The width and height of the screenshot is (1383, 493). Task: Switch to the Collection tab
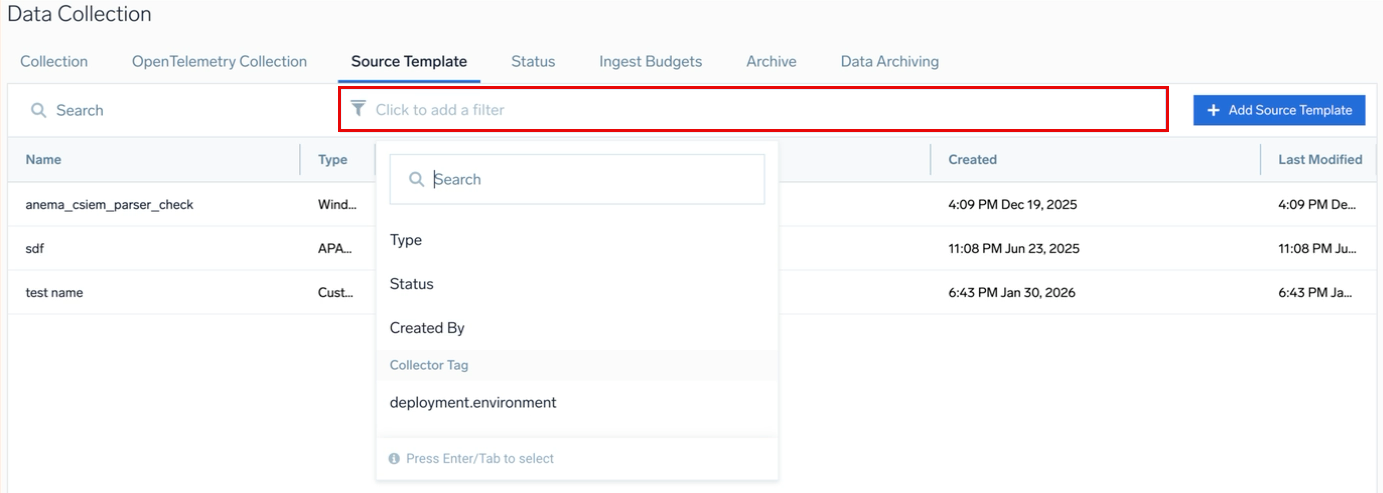click(x=54, y=62)
